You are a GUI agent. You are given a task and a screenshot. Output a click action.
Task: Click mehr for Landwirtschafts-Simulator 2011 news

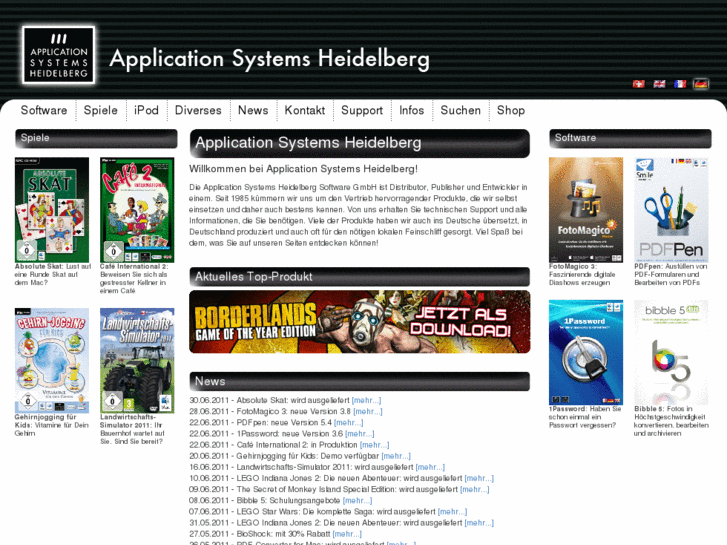click(430, 467)
